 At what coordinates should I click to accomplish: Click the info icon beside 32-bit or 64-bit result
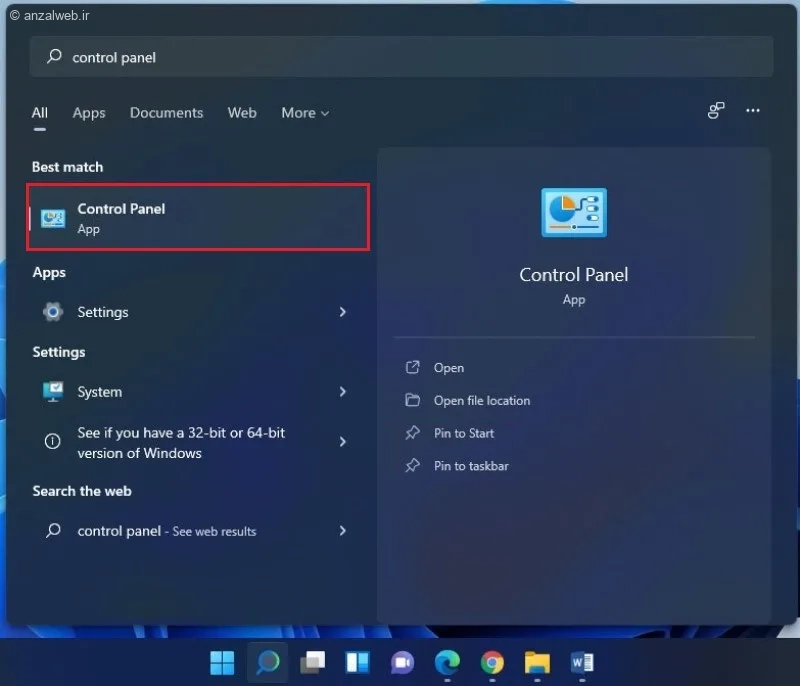pyautogui.click(x=53, y=441)
